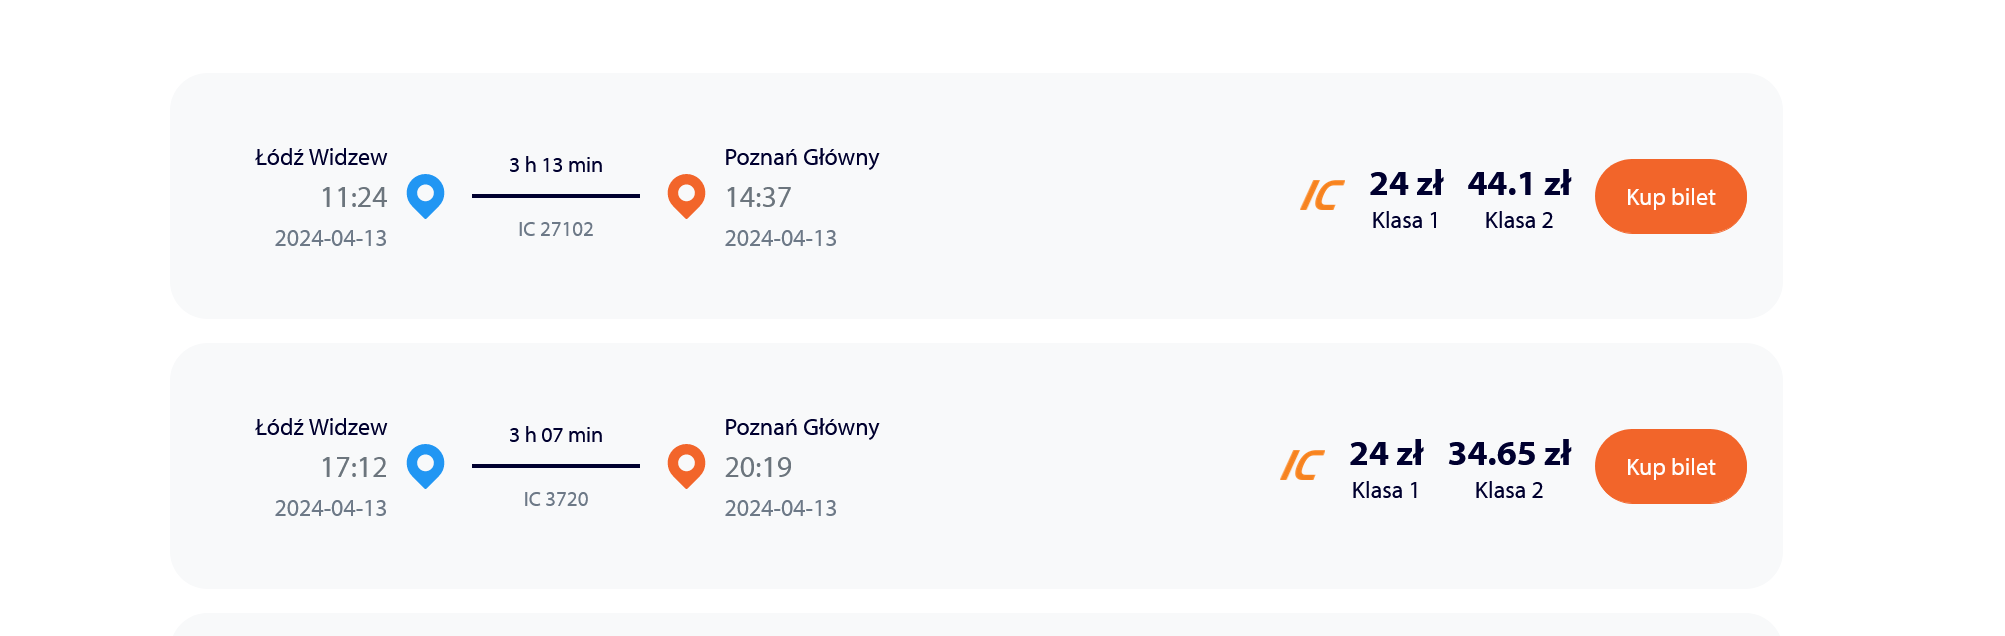The height and width of the screenshot is (636, 2005).
Task: Click the 3 h 07 min duration label
Action: (556, 435)
